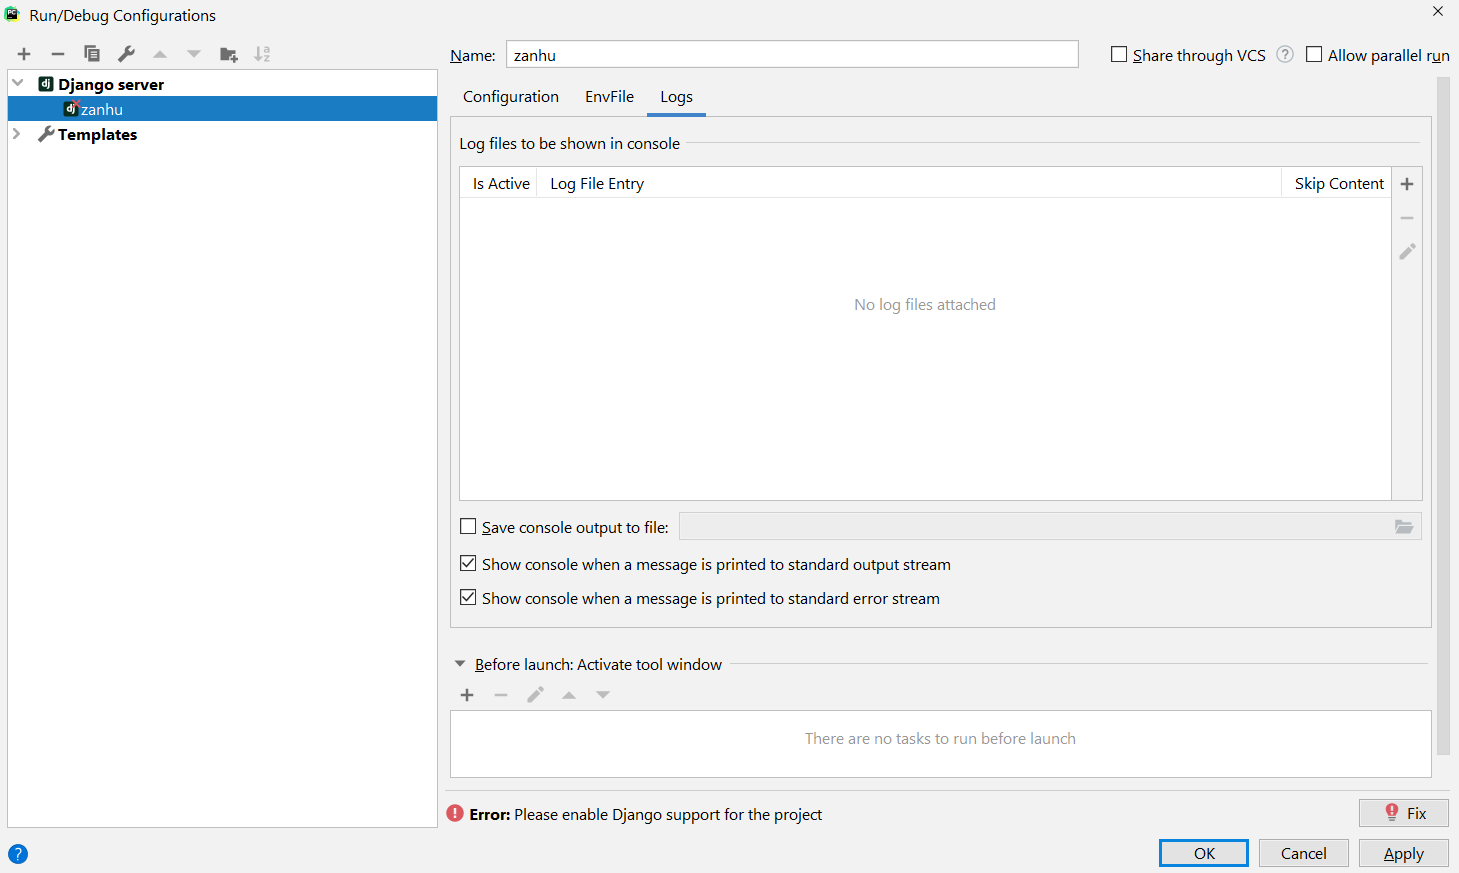Click the Apply button
The width and height of the screenshot is (1459, 873).
(1404, 853)
